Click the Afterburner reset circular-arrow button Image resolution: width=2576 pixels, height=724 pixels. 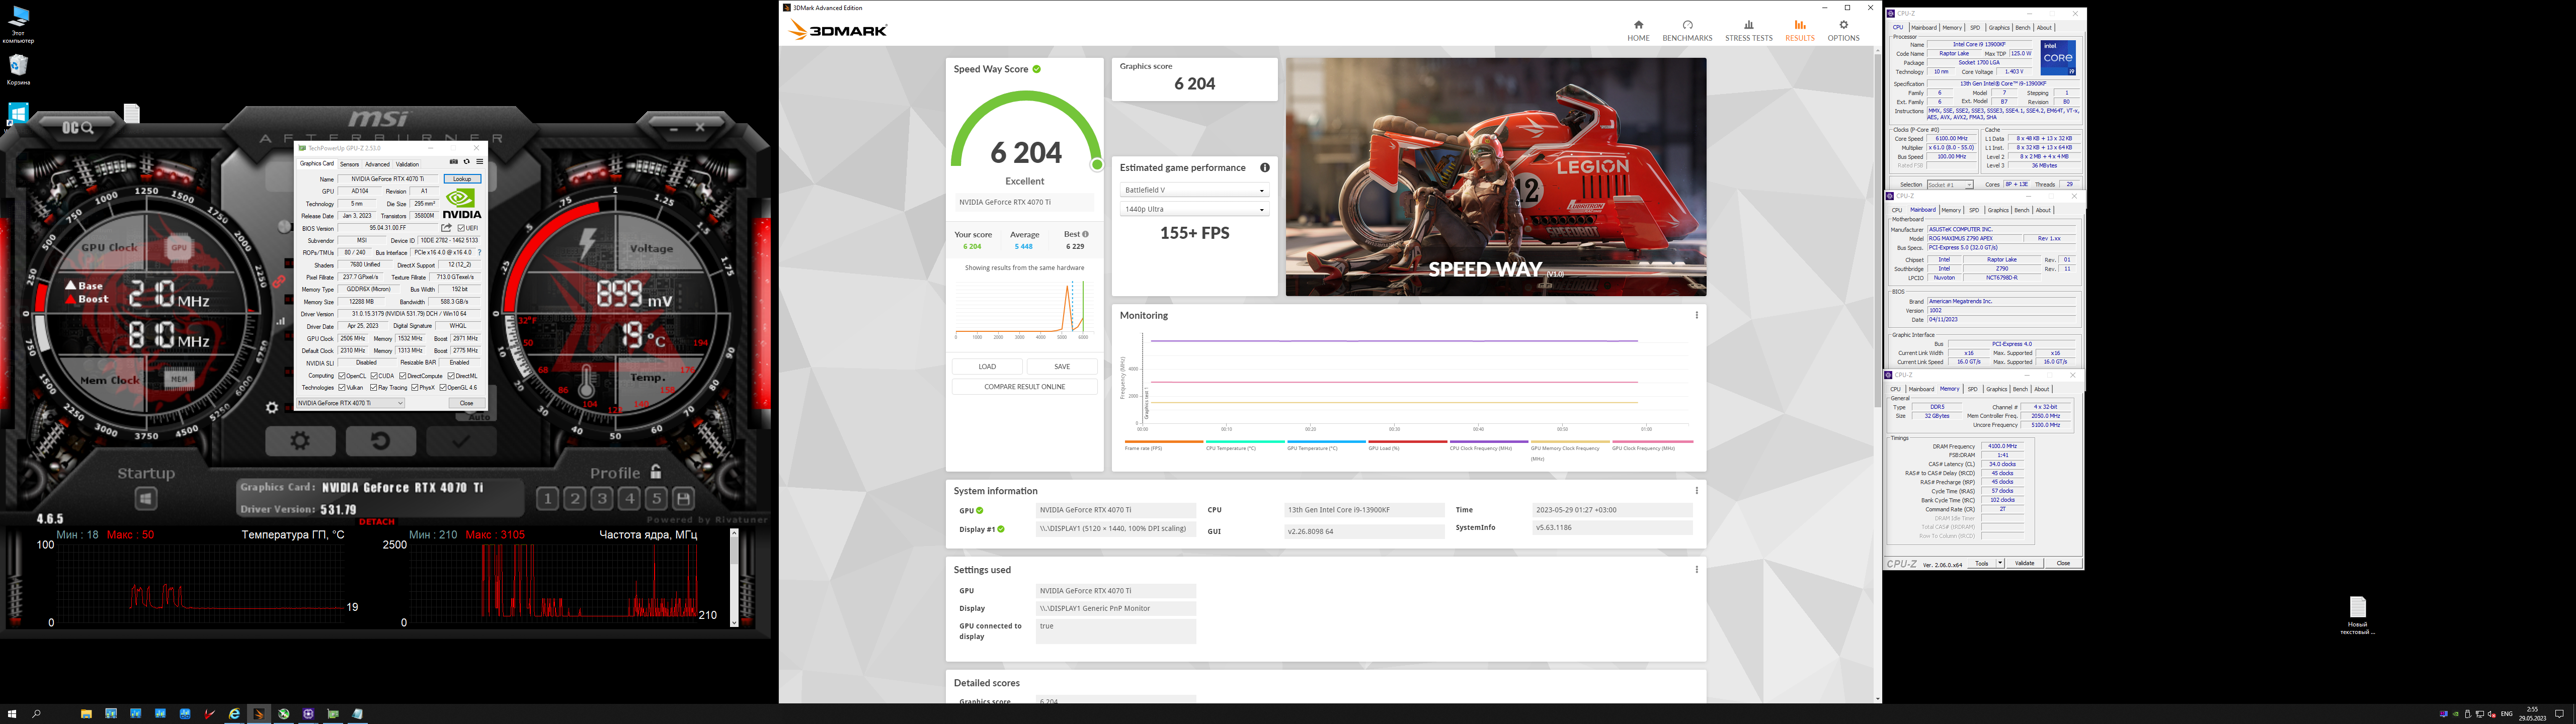[x=380, y=441]
